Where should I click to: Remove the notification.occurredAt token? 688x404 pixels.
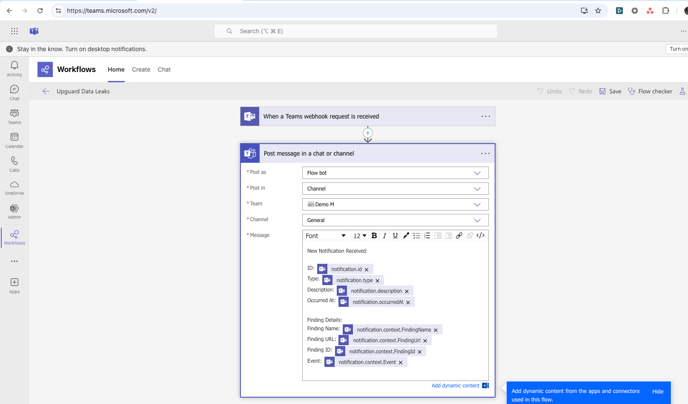click(x=408, y=302)
